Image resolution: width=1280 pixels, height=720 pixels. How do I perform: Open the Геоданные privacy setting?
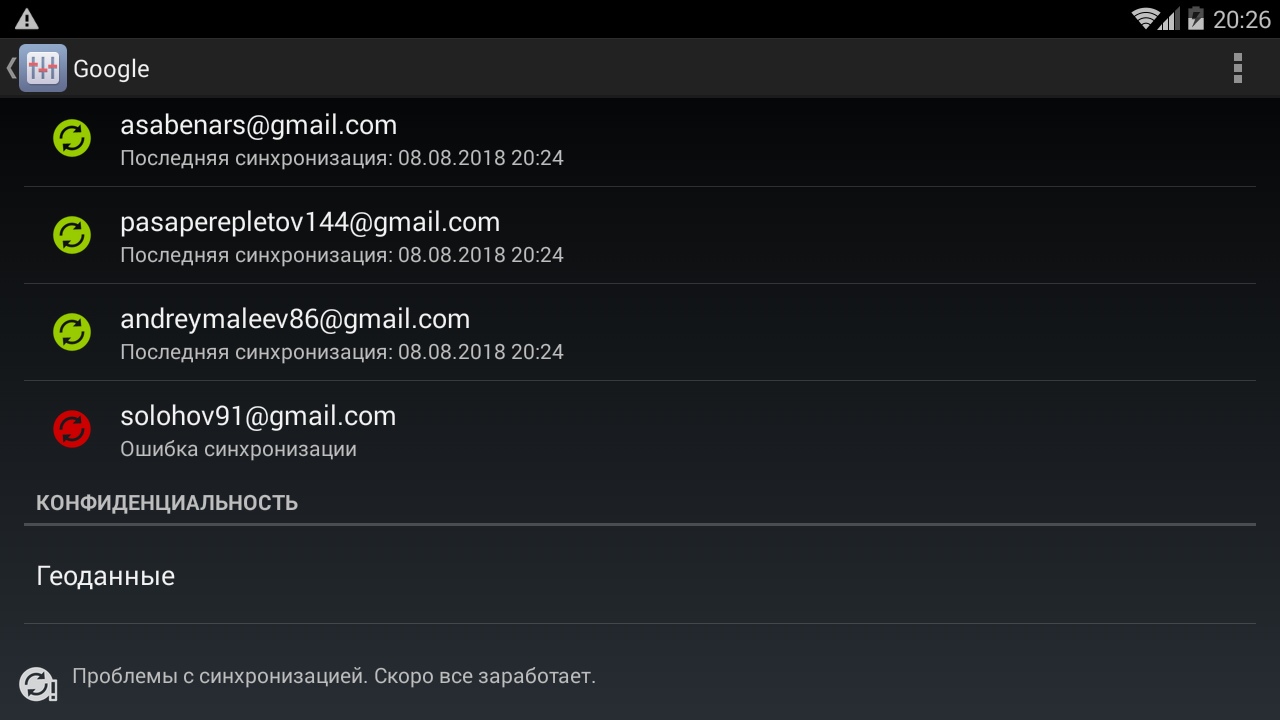[x=640, y=576]
